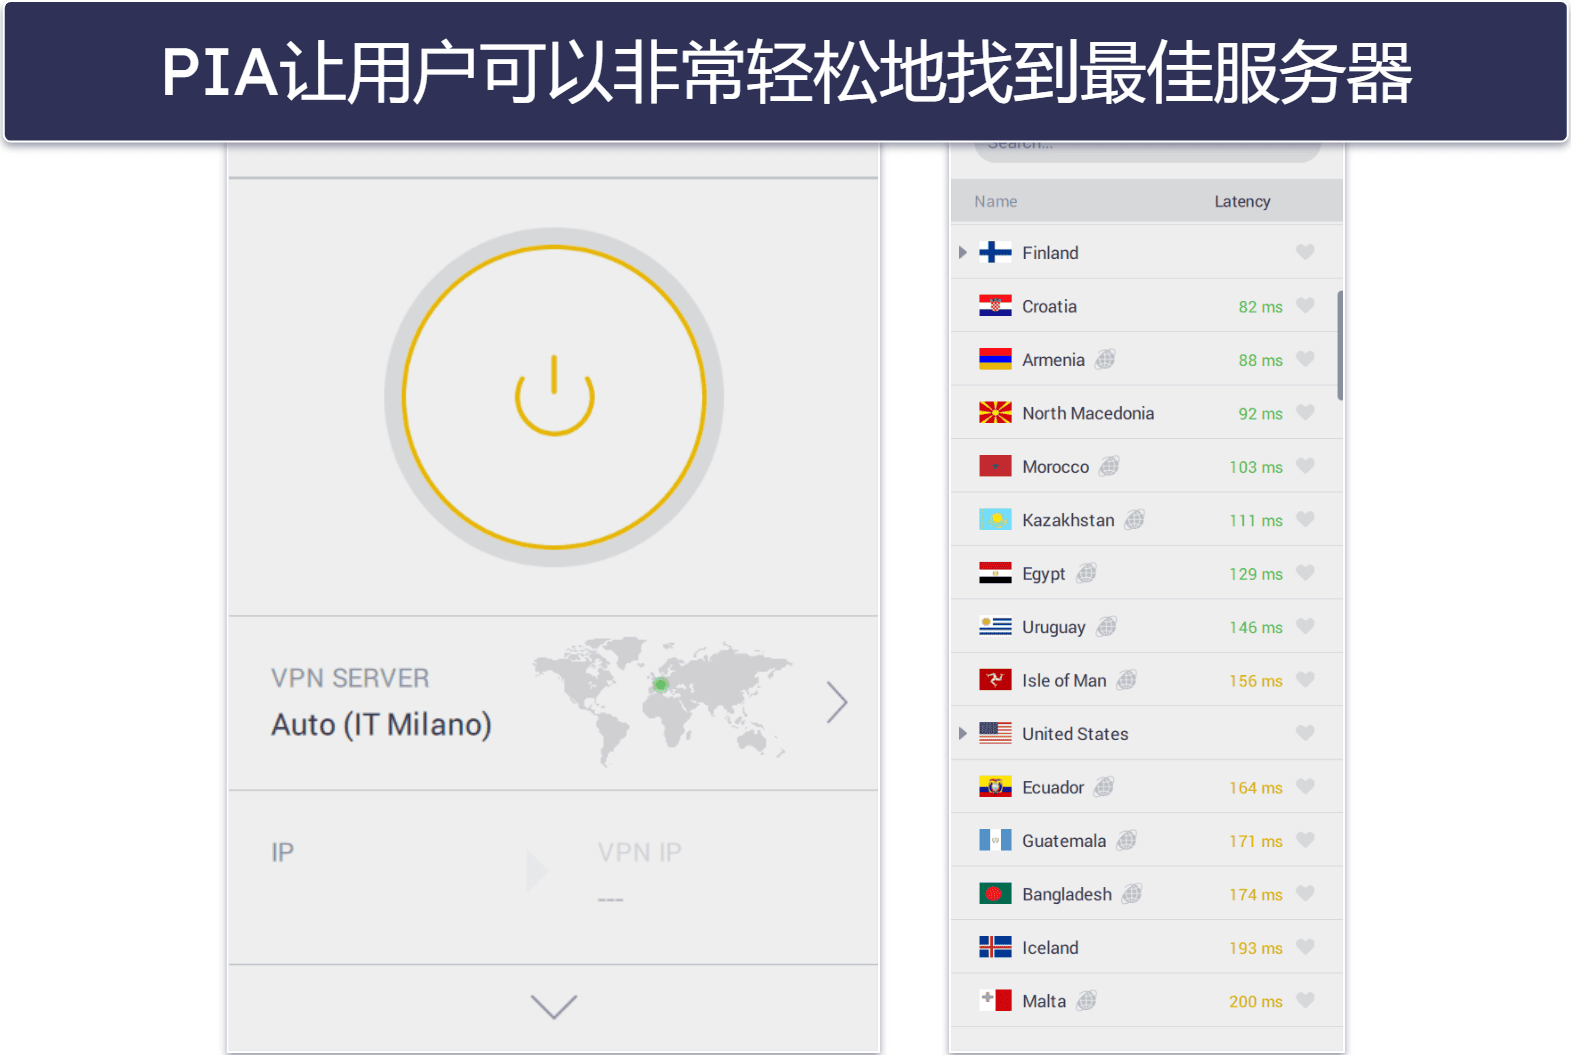
Task: Select the Bangladesh server
Action: (x=1146, y=894)
